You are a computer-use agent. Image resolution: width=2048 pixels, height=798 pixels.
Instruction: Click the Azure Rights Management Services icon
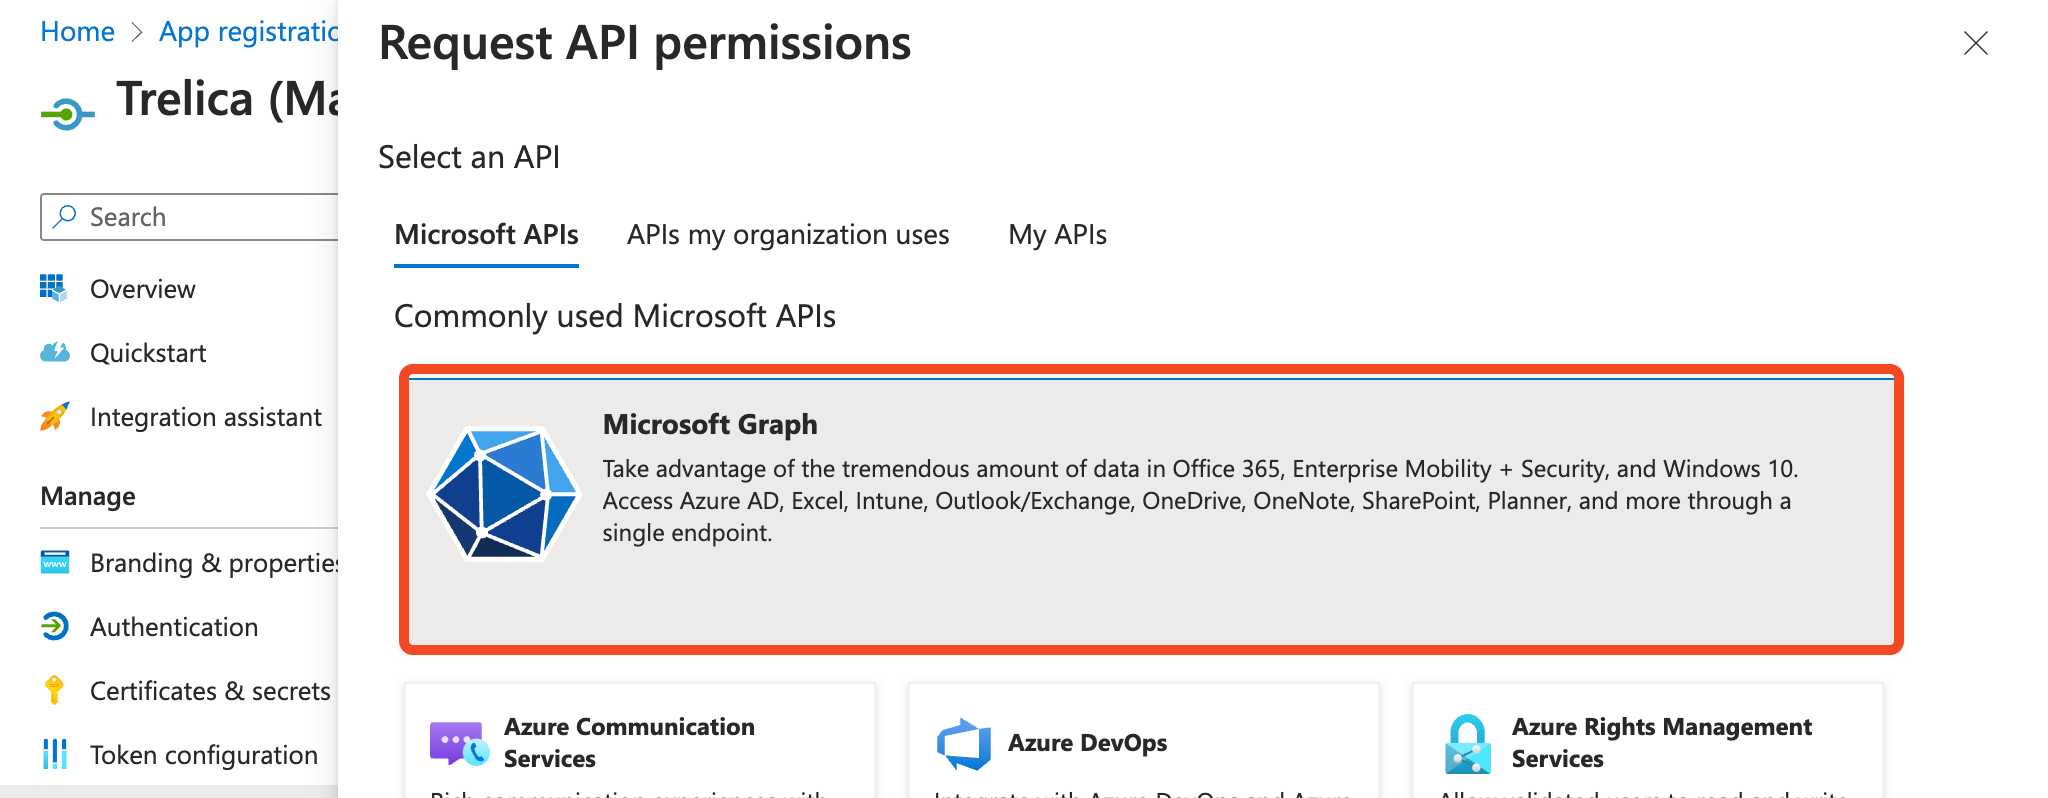point(1467,744)
